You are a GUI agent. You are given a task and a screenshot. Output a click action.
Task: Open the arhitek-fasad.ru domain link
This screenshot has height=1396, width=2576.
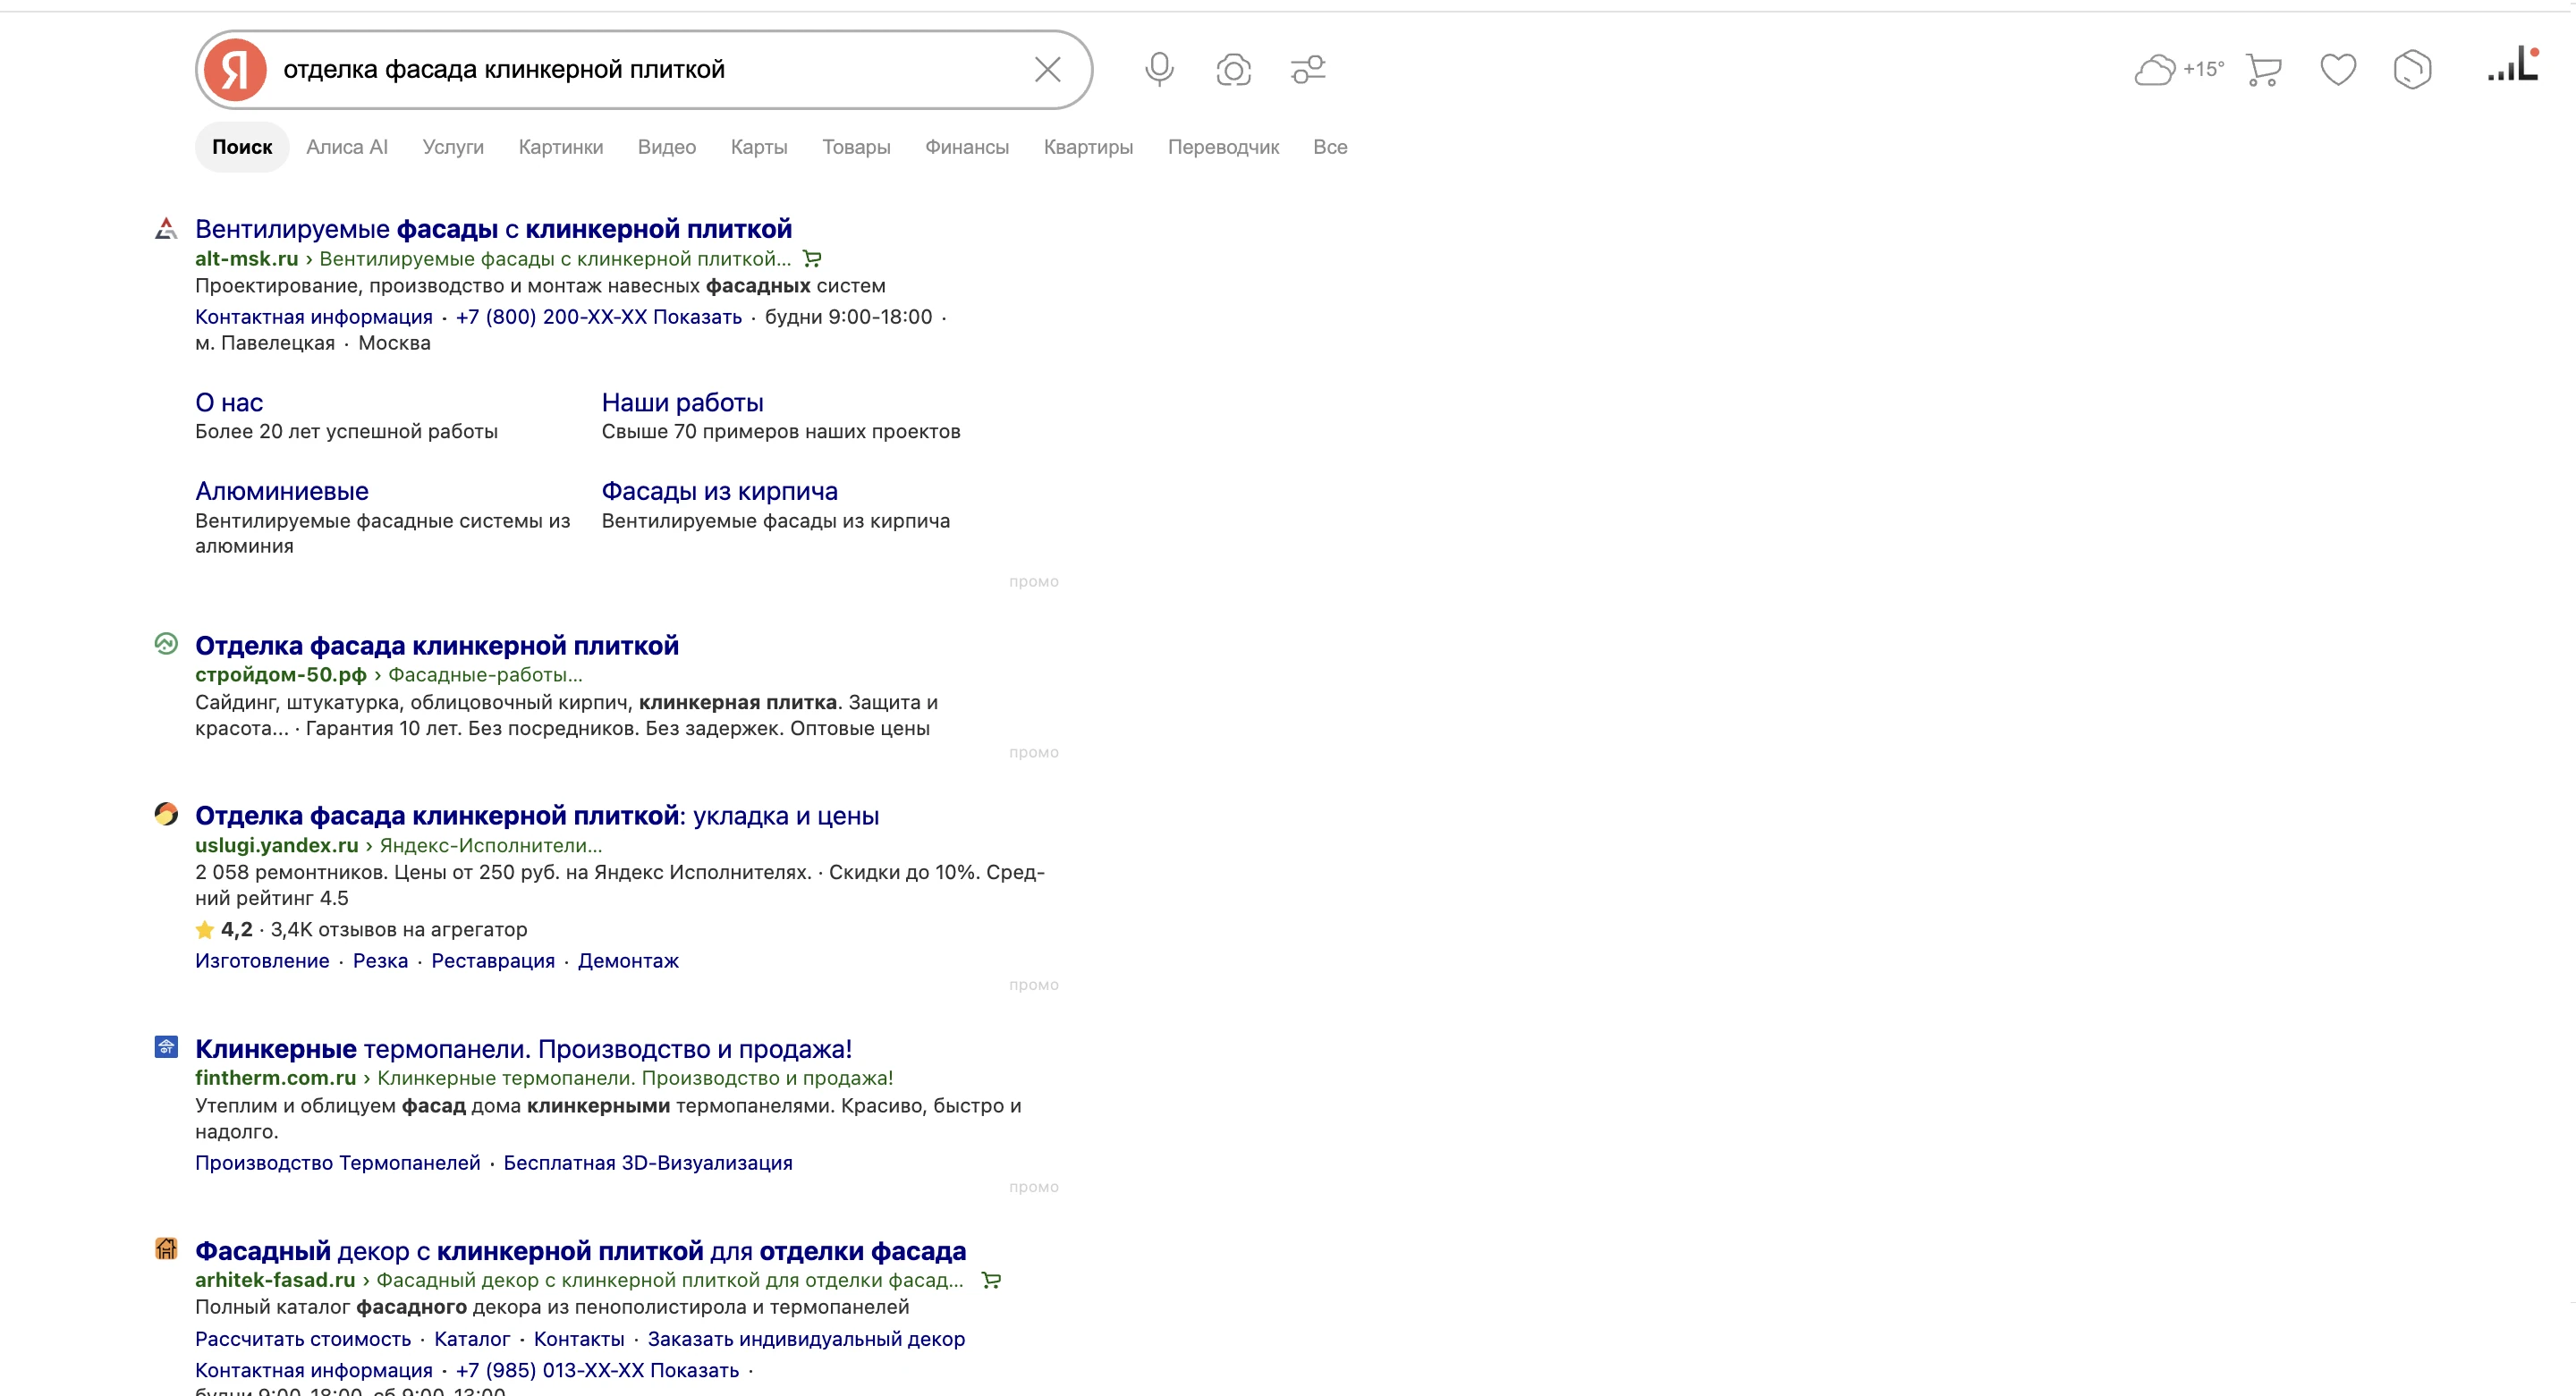(x=275, y=1280)
